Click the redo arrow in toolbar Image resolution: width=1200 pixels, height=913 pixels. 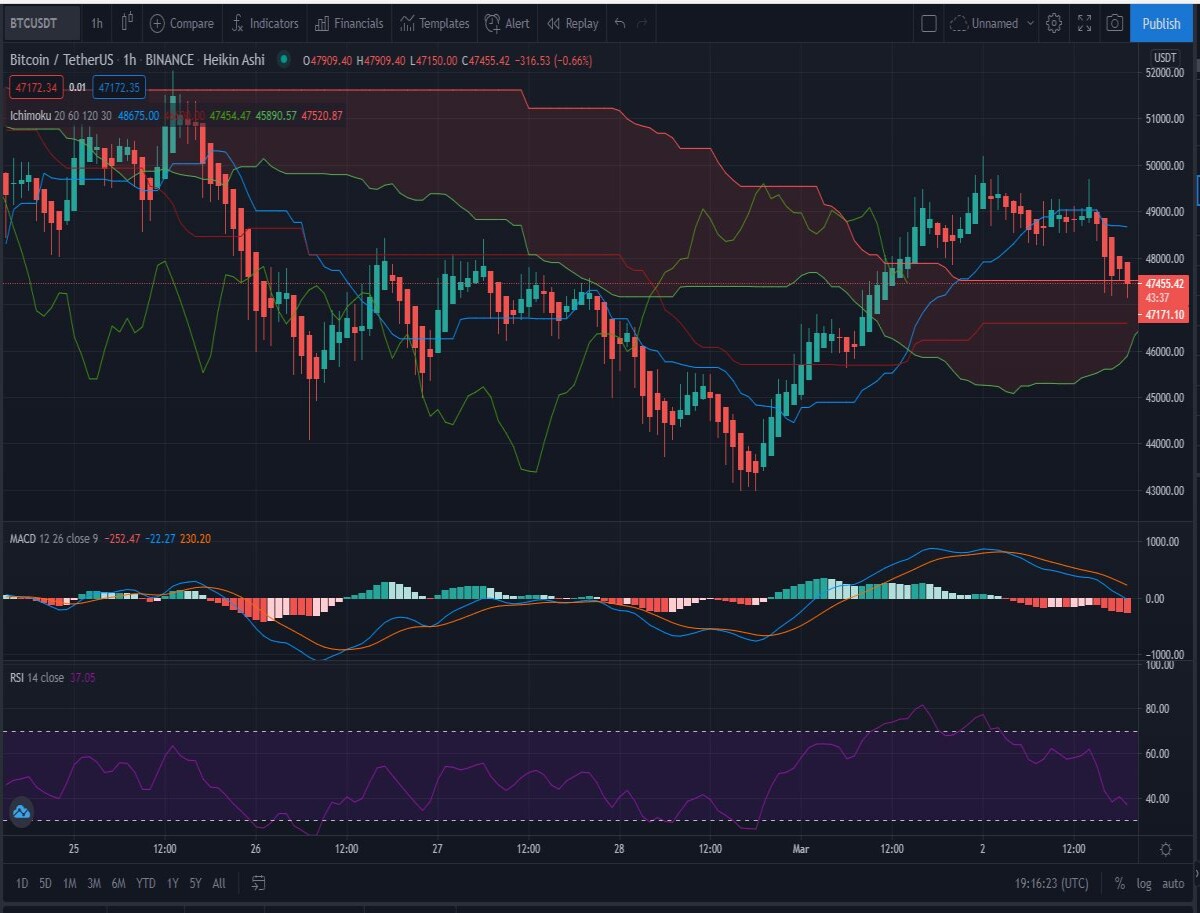643,23
